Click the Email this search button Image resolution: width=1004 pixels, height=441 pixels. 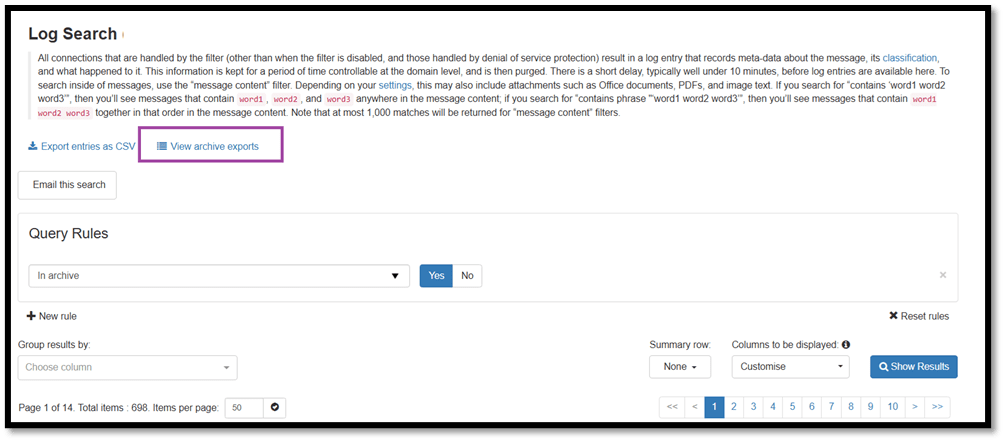(x=67, y=186)
